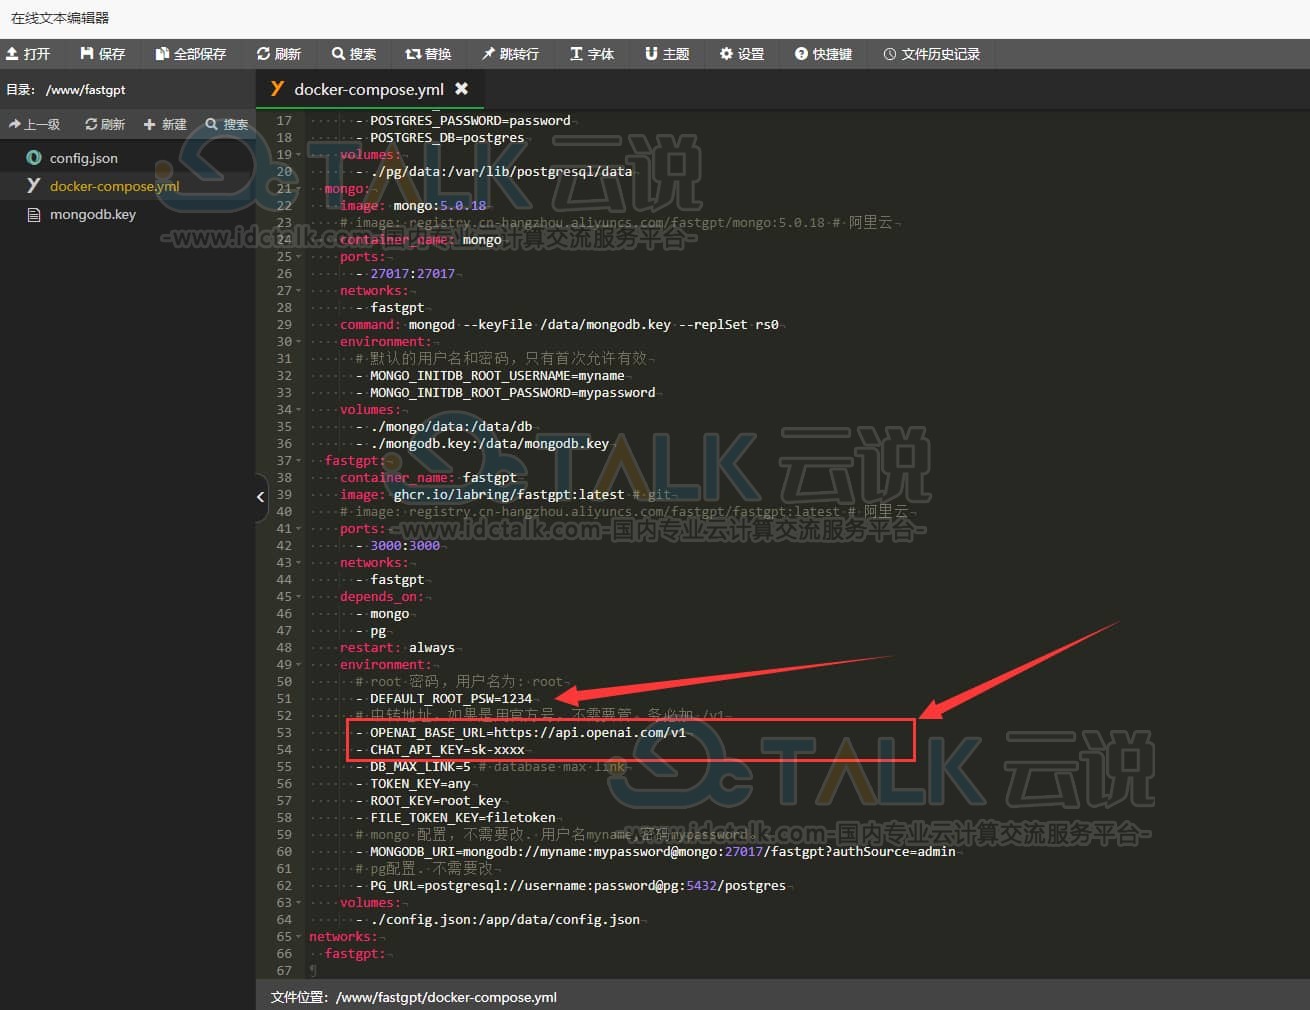Fold the environment block at line 49

[x=298, y=665]
